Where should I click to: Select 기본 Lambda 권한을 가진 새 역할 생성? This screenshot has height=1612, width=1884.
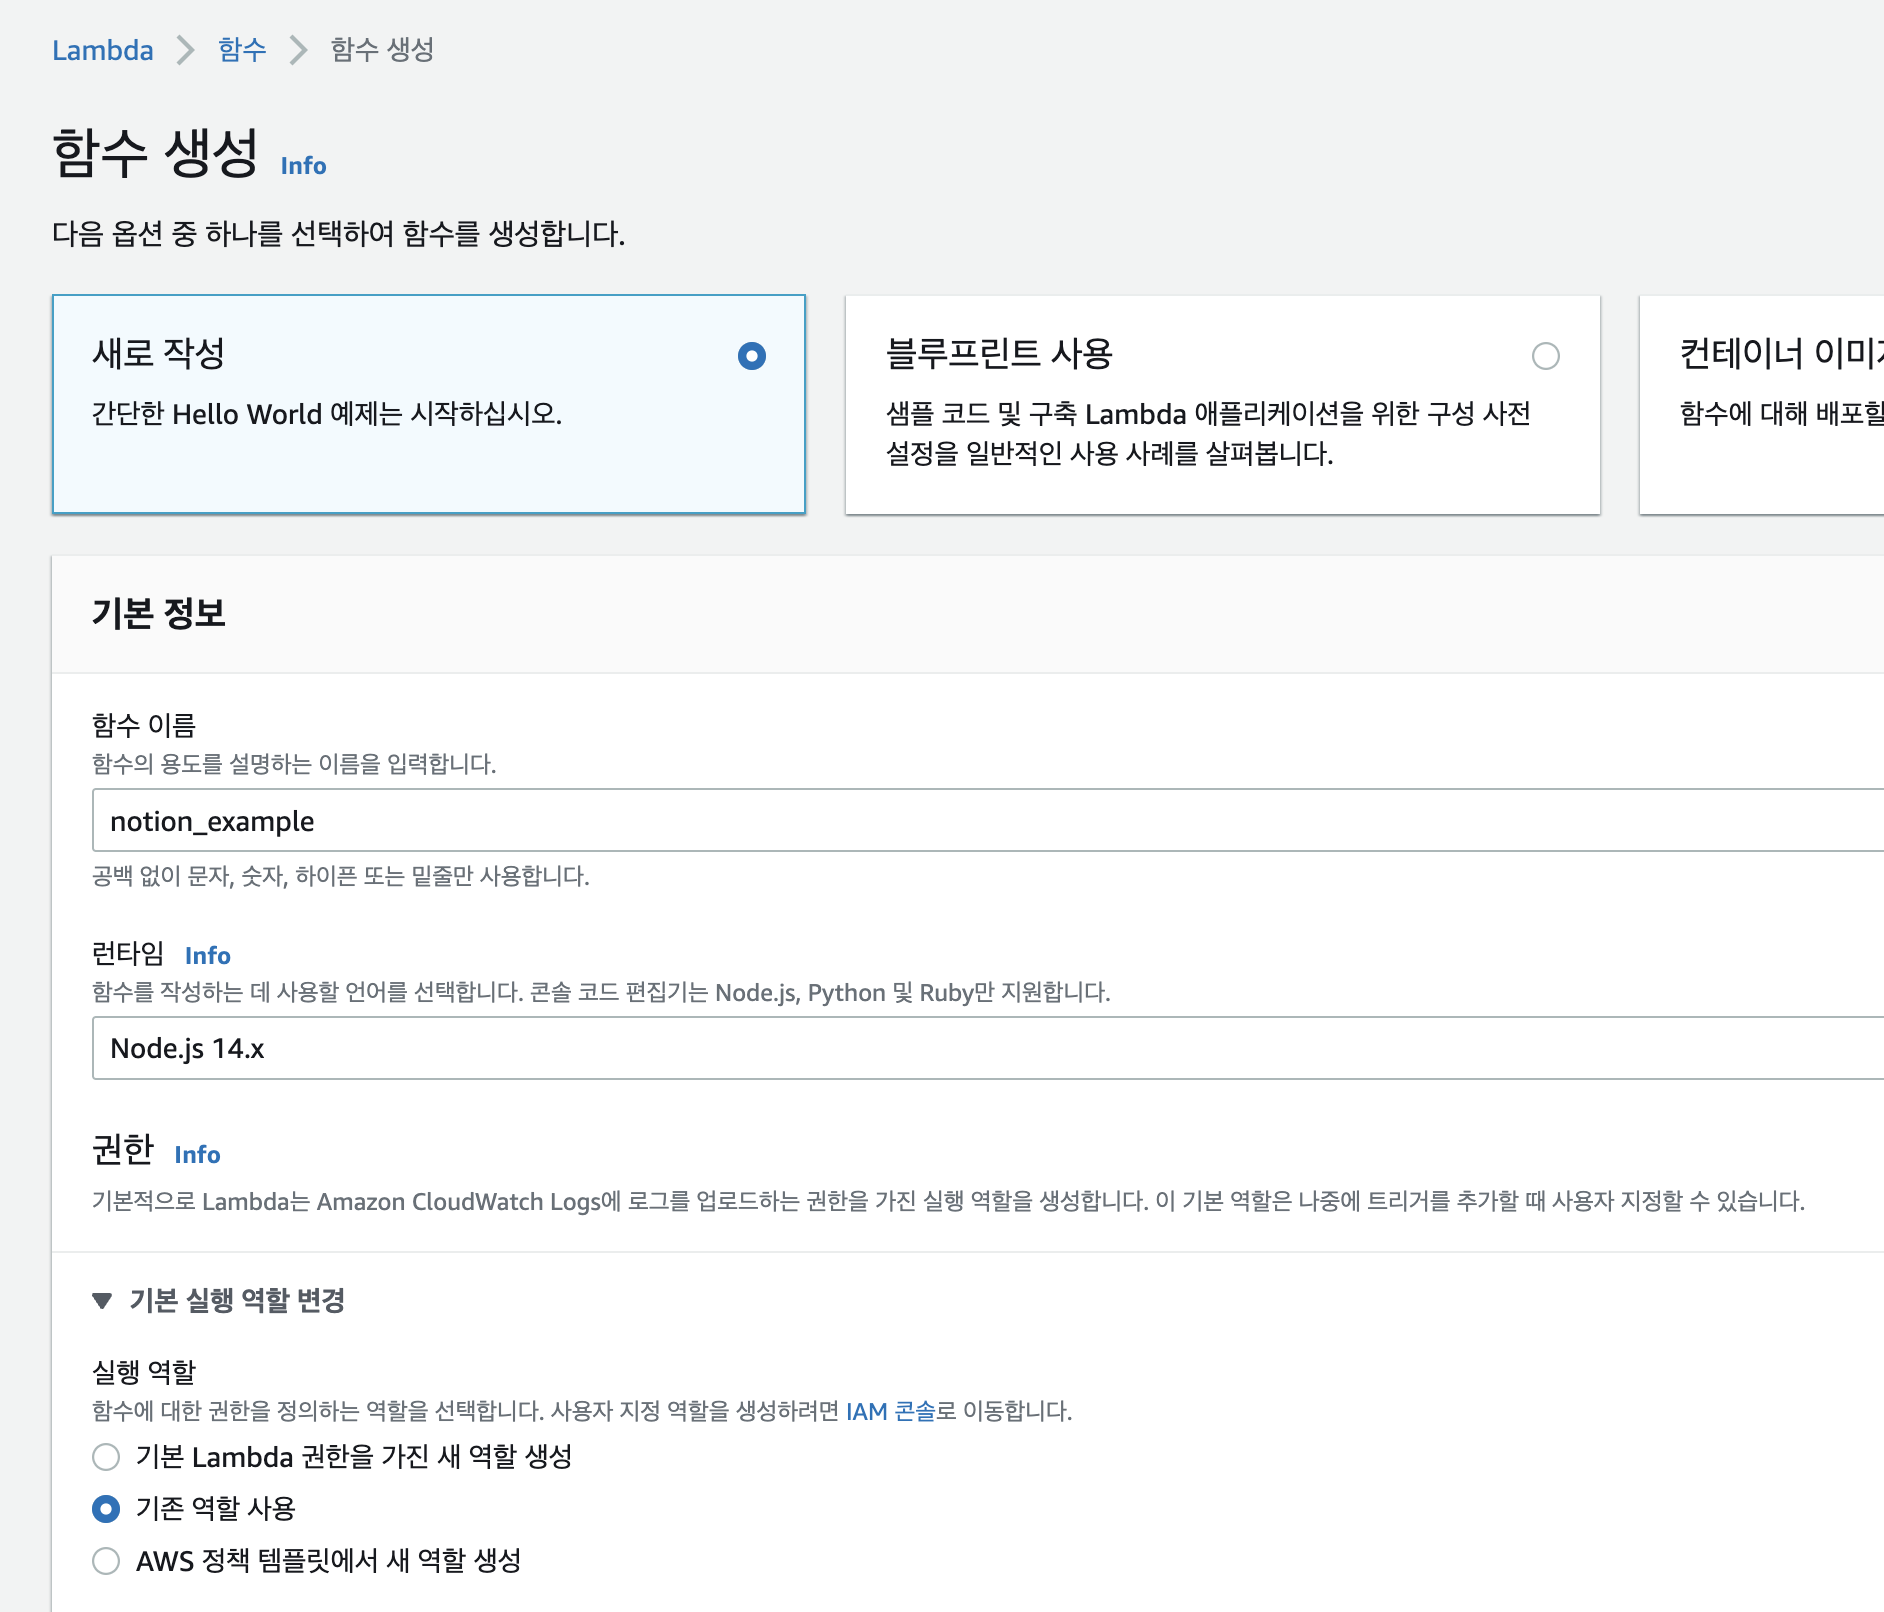(106, 1457)
